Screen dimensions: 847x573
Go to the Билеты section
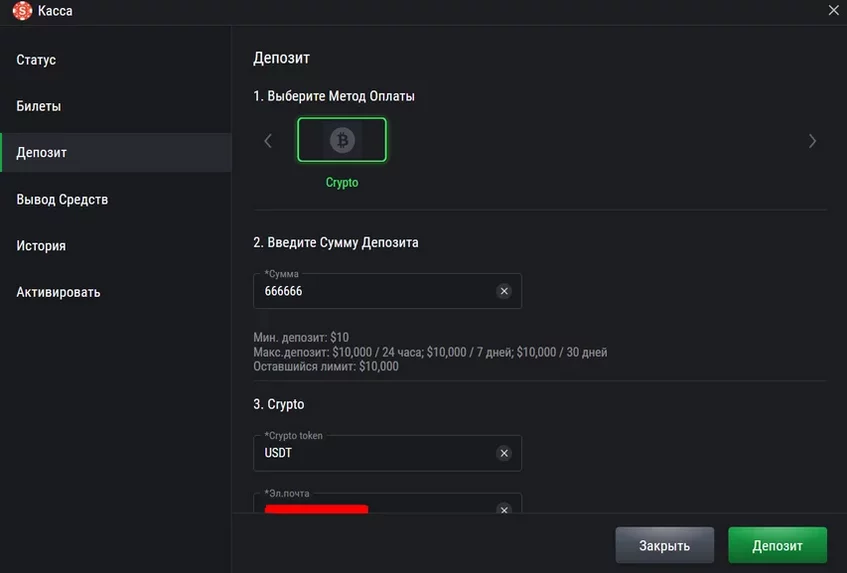[x=39, y=106]
